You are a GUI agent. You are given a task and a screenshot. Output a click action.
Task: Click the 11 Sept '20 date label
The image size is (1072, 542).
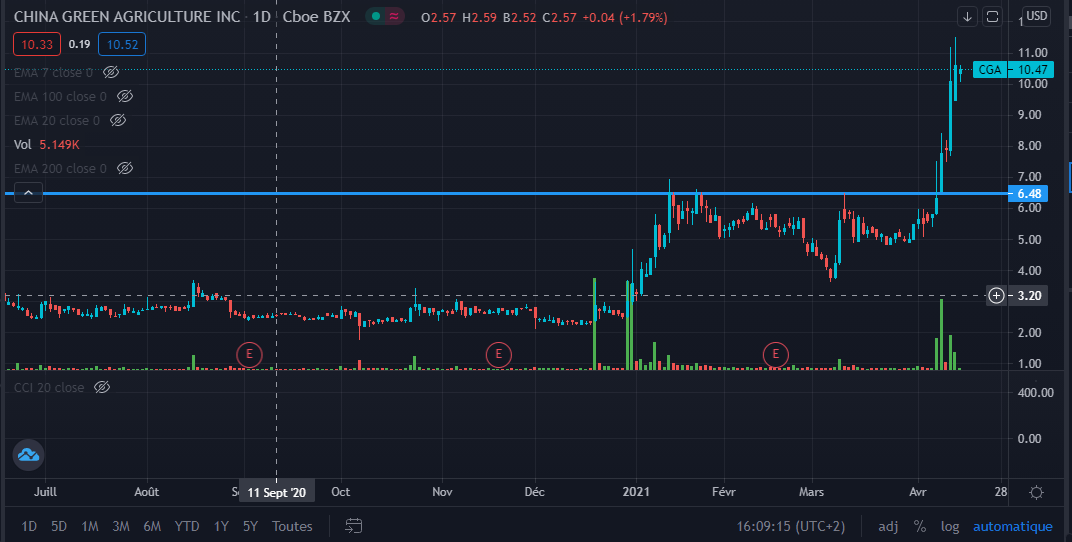coord(276,493)
